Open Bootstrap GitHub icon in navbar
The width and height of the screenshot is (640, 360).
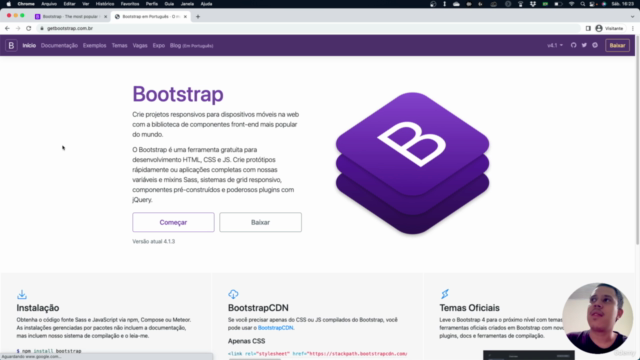[573, 45]
